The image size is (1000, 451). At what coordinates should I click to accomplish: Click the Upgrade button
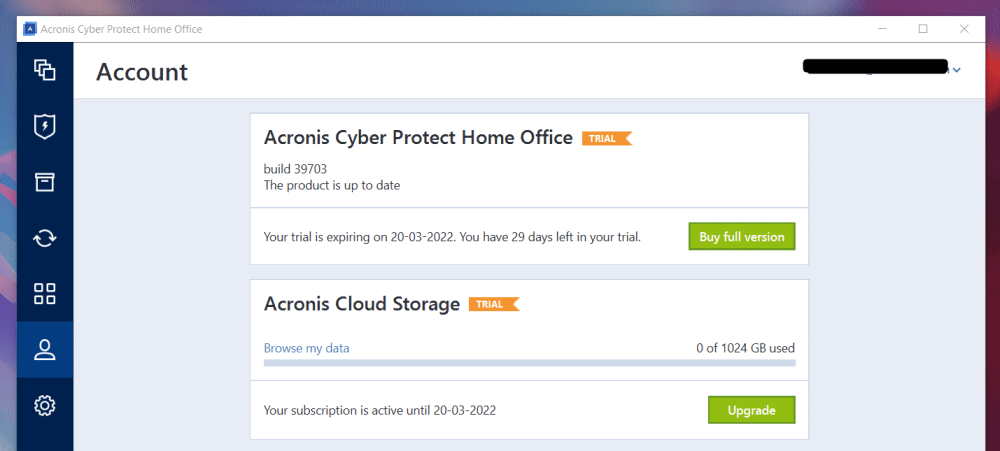(751, 410)
